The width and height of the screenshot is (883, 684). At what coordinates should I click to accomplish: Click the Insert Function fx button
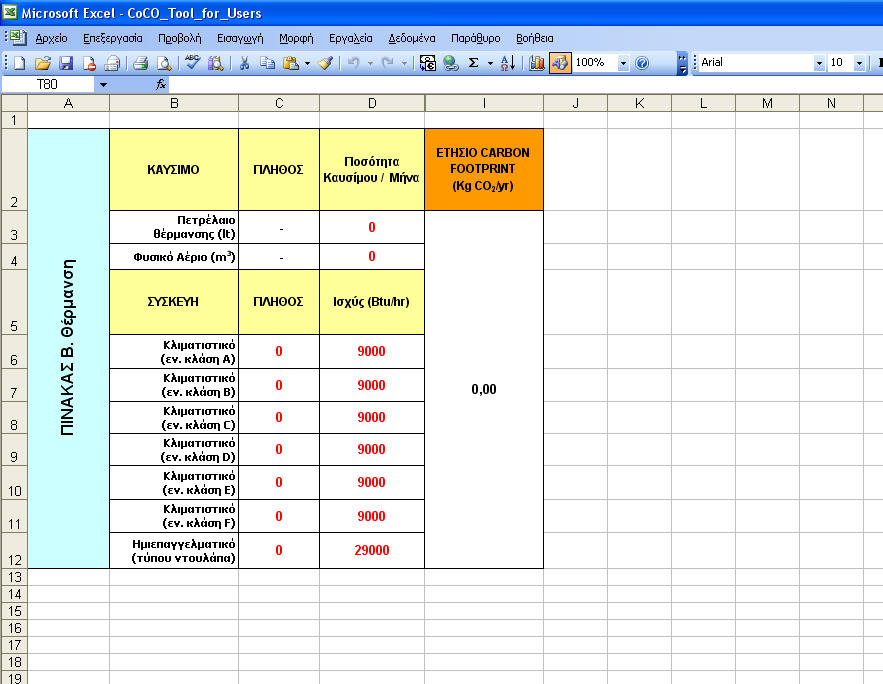point(161,84)
